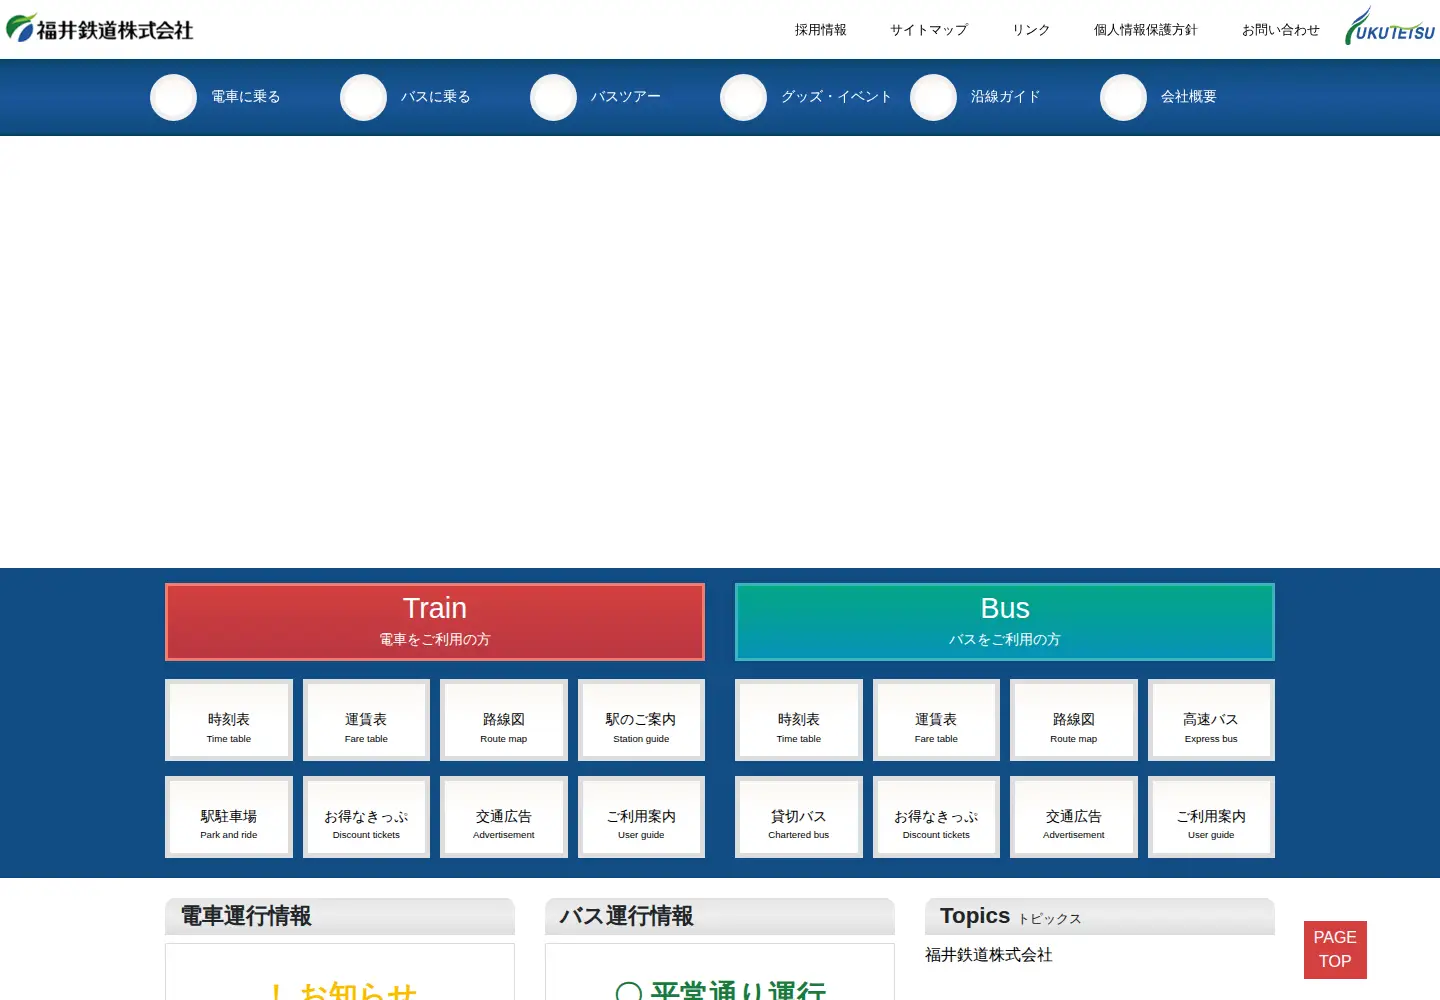Open Train 路線図 Route map tile

[504, 720]
